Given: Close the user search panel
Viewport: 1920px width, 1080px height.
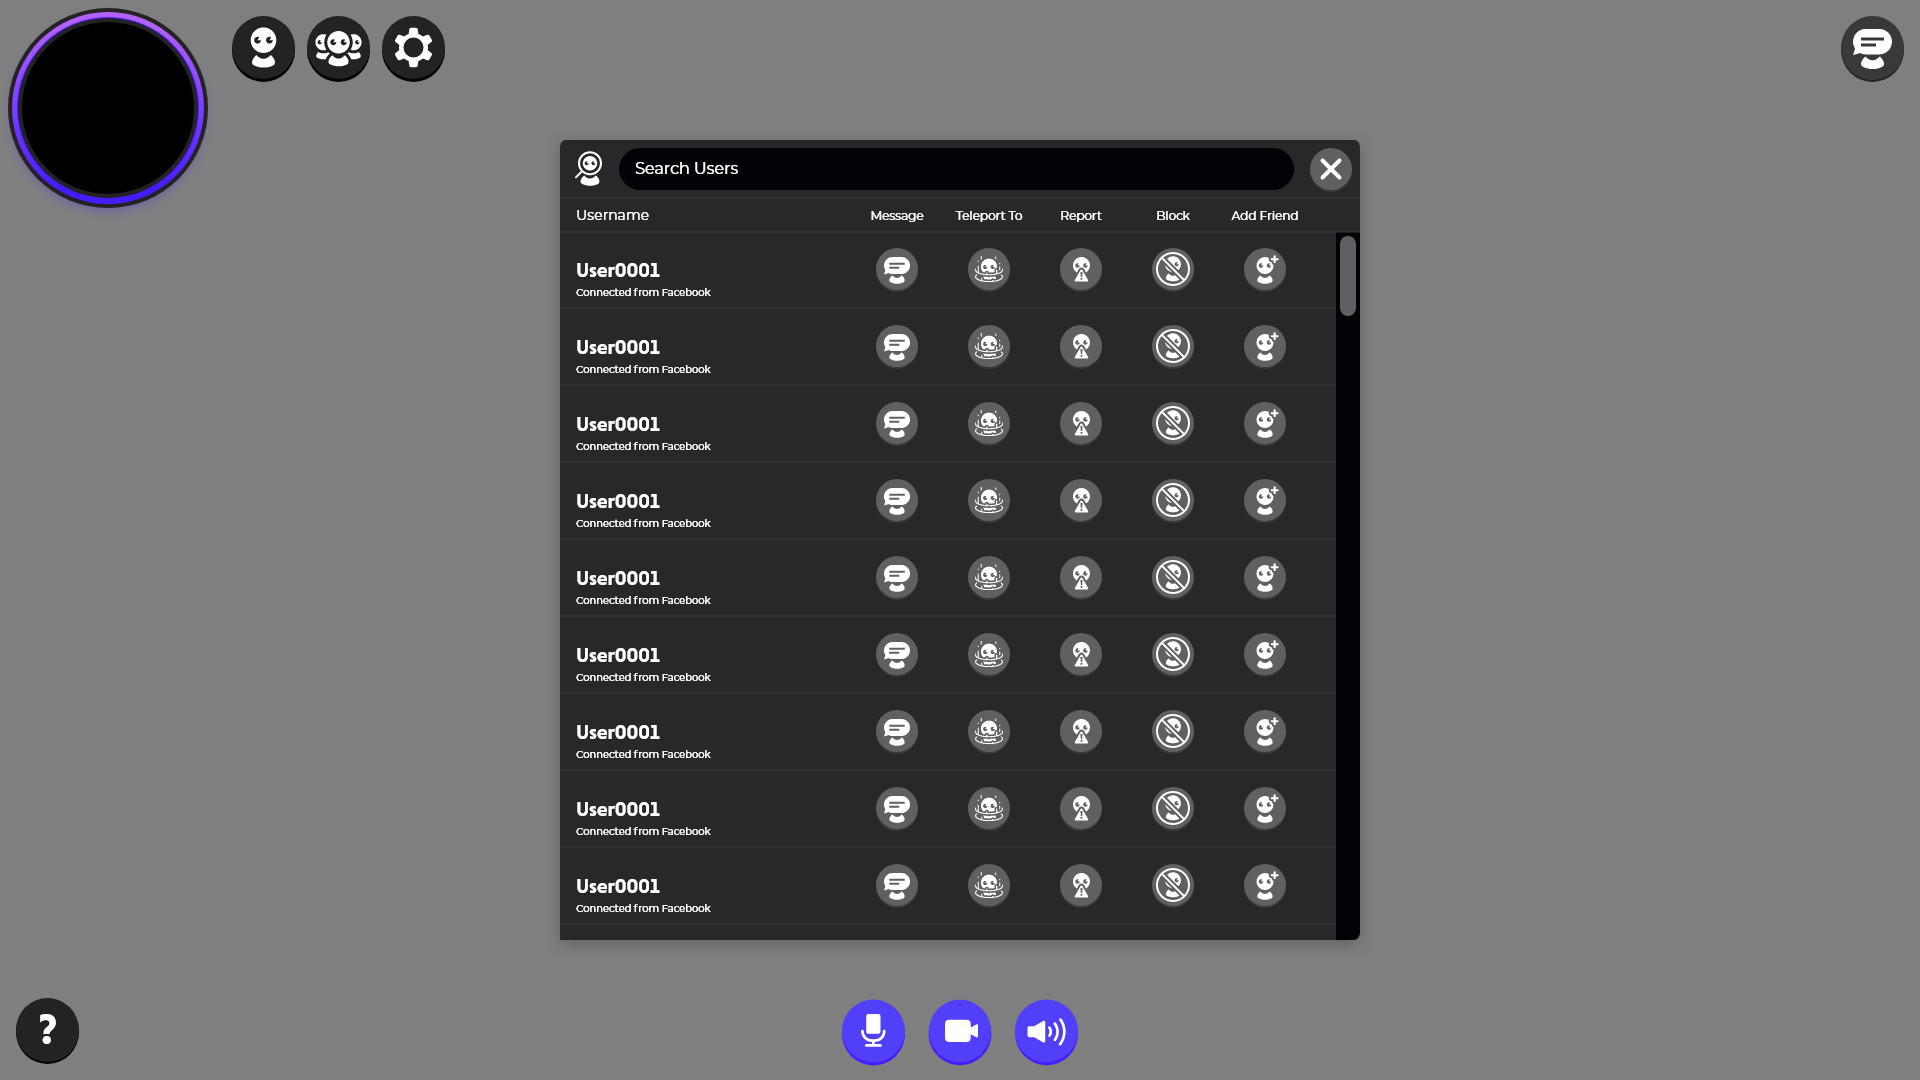Looking at the screenshot, I should pyautogui.click(x=1330, y=169).
